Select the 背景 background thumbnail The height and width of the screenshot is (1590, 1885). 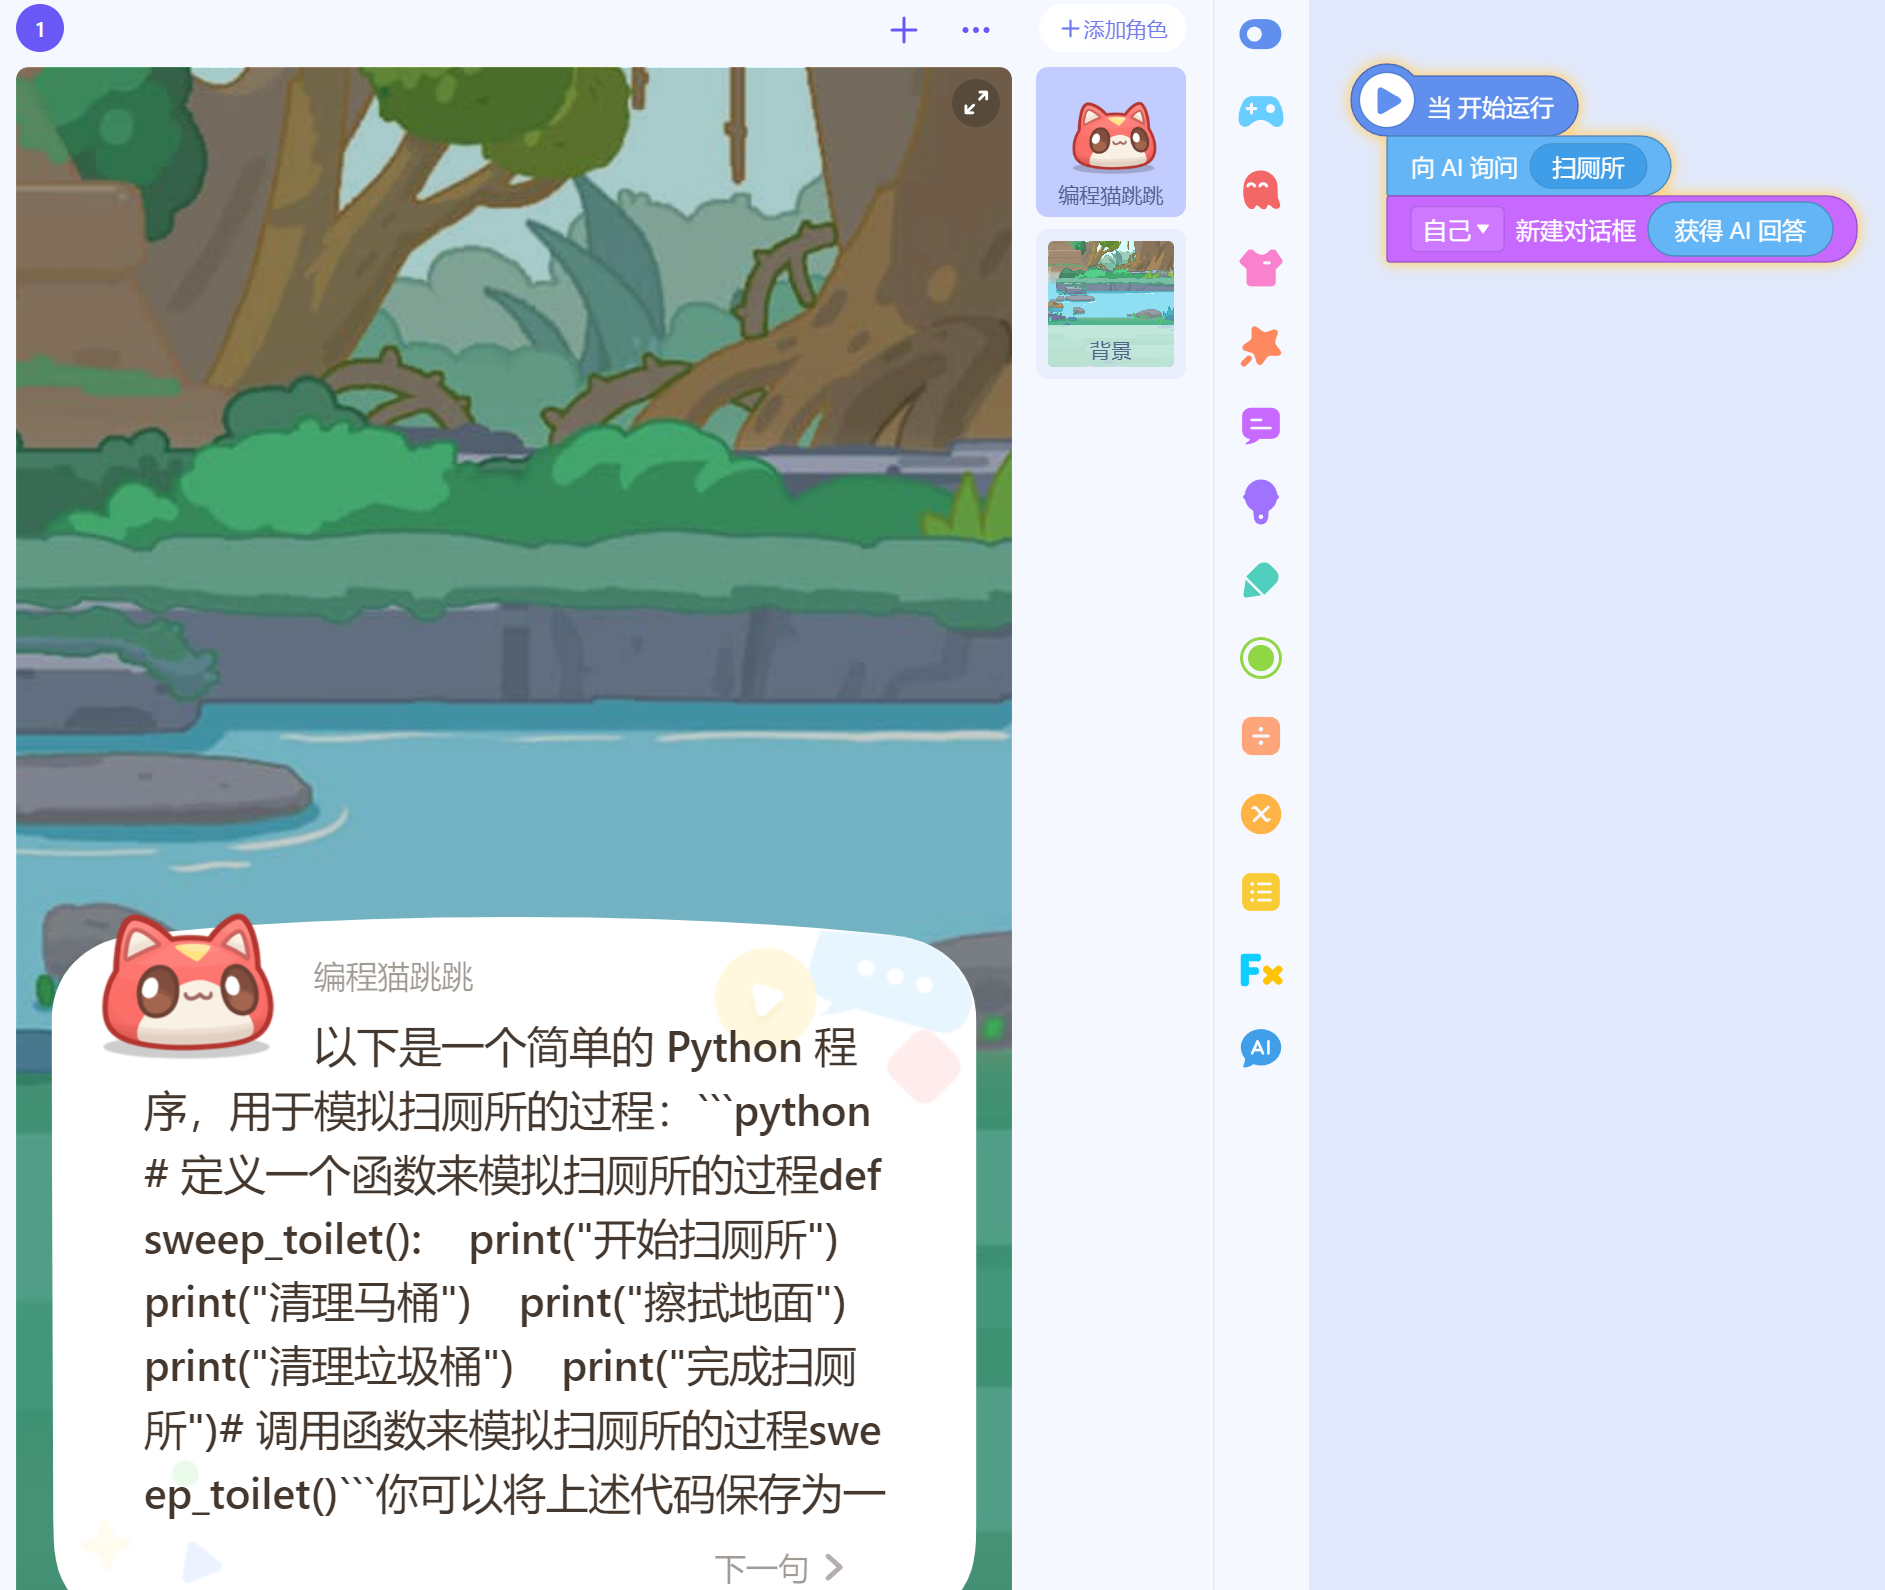click(1111, 304)
